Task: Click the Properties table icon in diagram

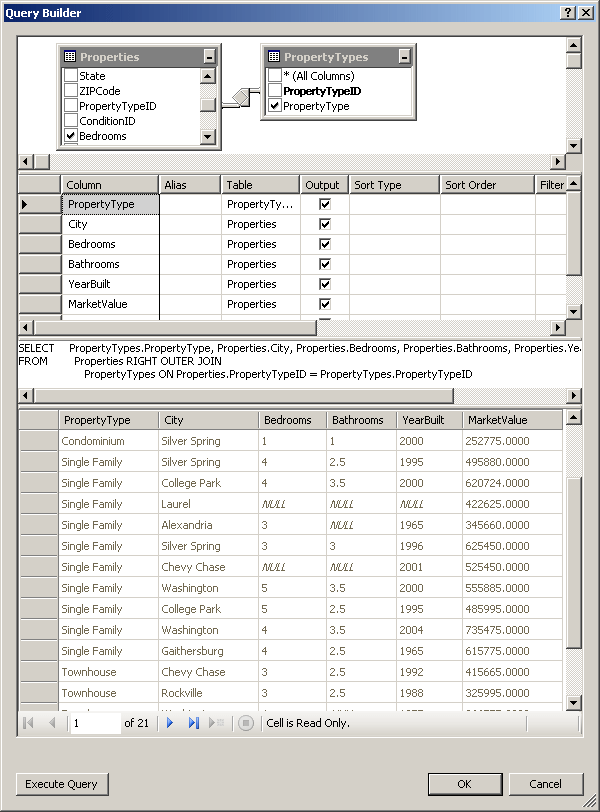Action: [x=70, y=56]
